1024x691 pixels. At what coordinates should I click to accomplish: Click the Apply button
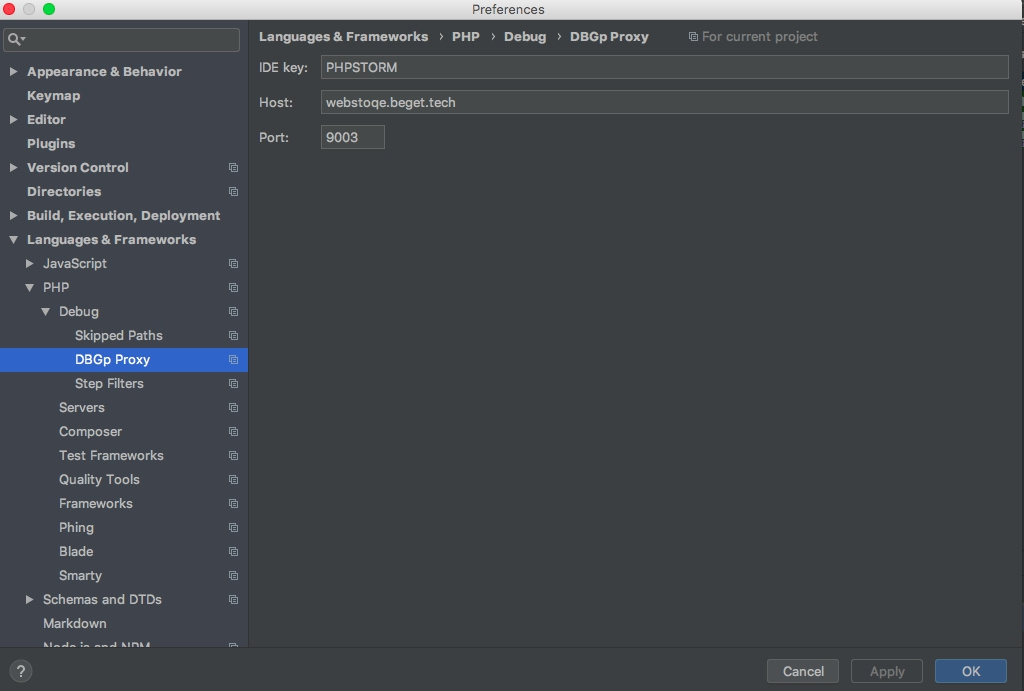point(887,671)
